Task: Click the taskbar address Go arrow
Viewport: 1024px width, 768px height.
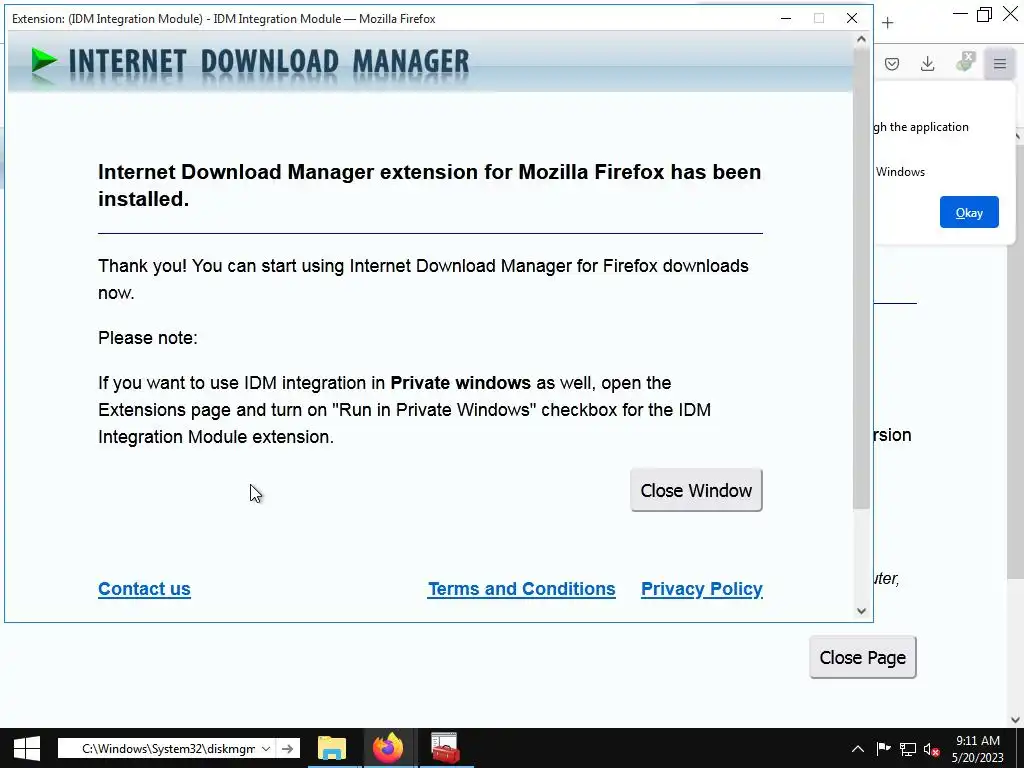Action: click(x=287, y=748)
